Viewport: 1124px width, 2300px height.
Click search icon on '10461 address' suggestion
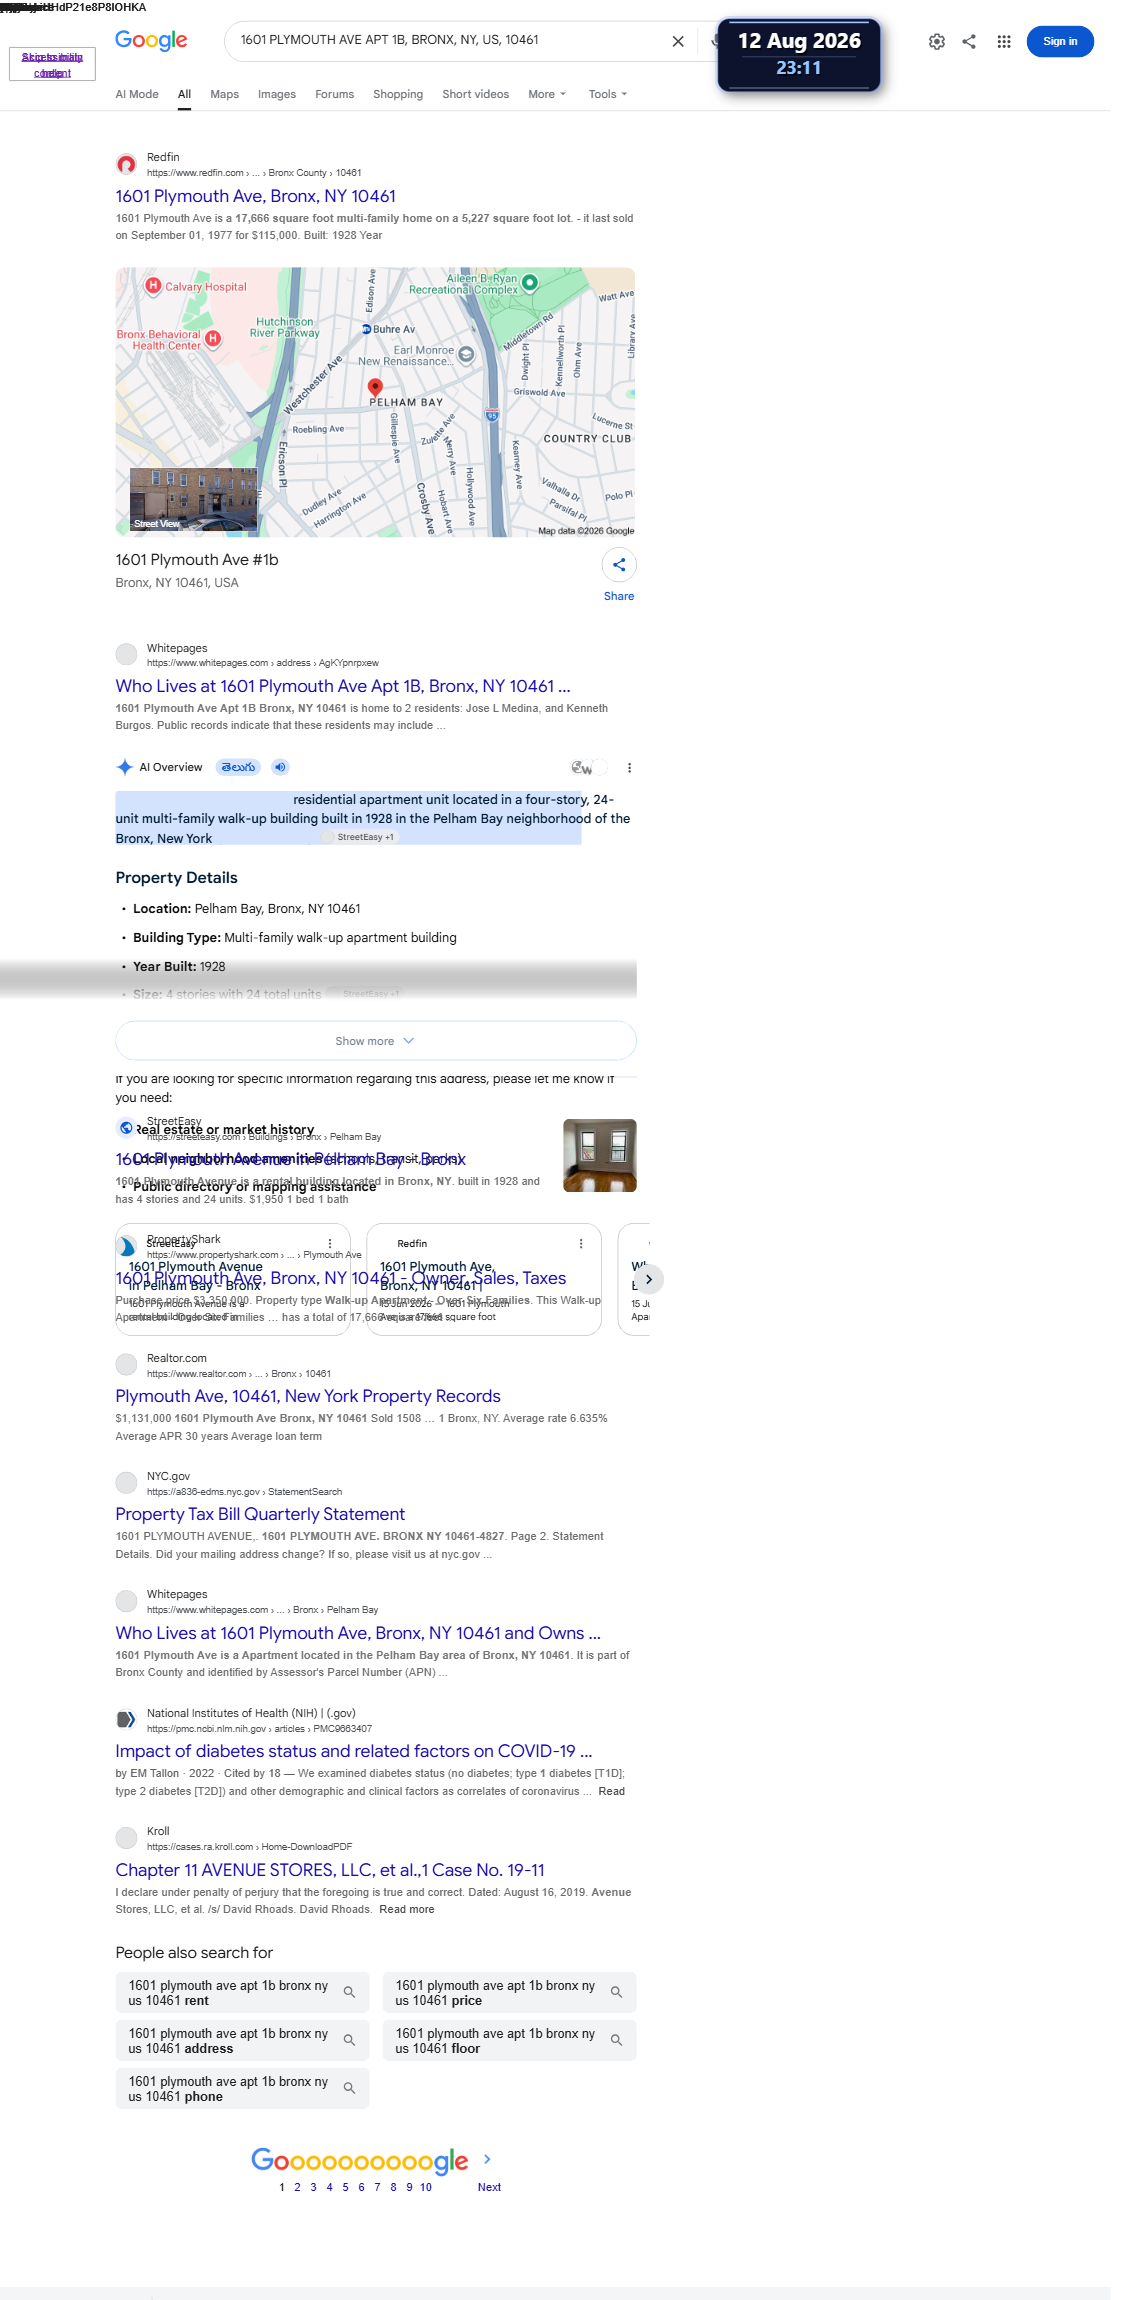(x=349, y=2040)
